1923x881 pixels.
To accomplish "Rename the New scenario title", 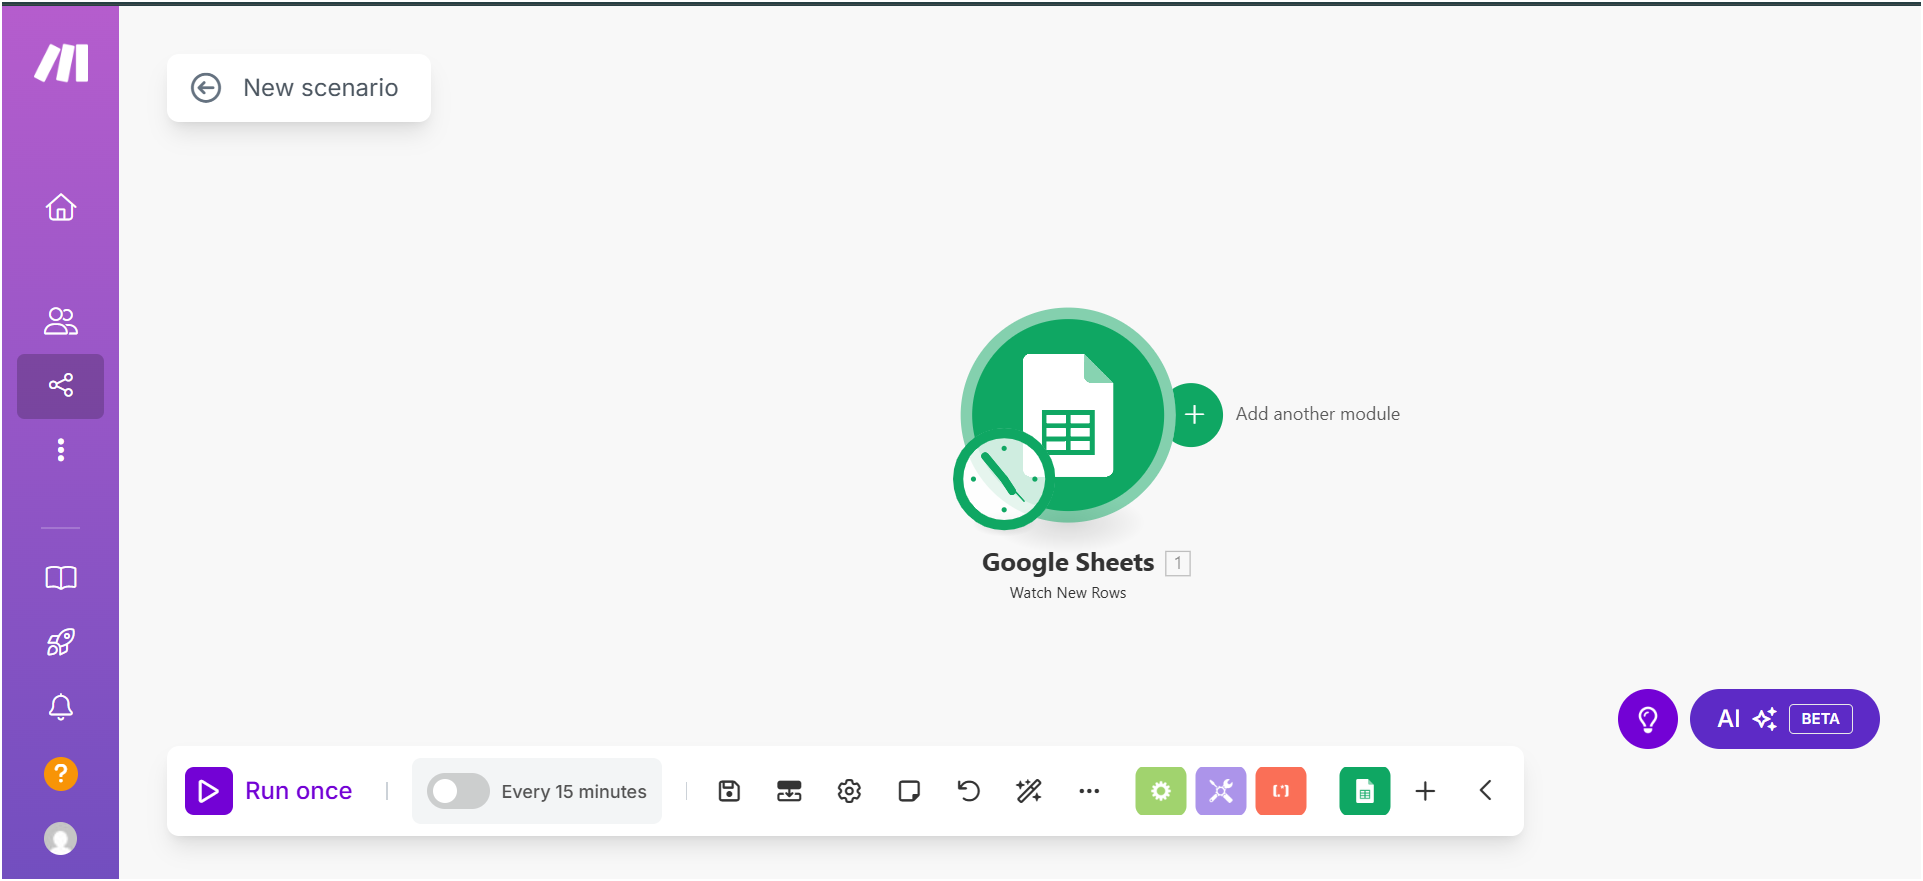I will pos(321,88).
